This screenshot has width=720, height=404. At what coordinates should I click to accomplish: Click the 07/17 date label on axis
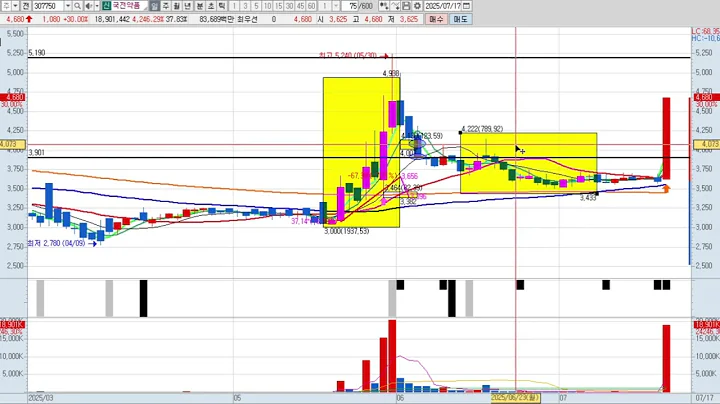[x=704, y=398]
